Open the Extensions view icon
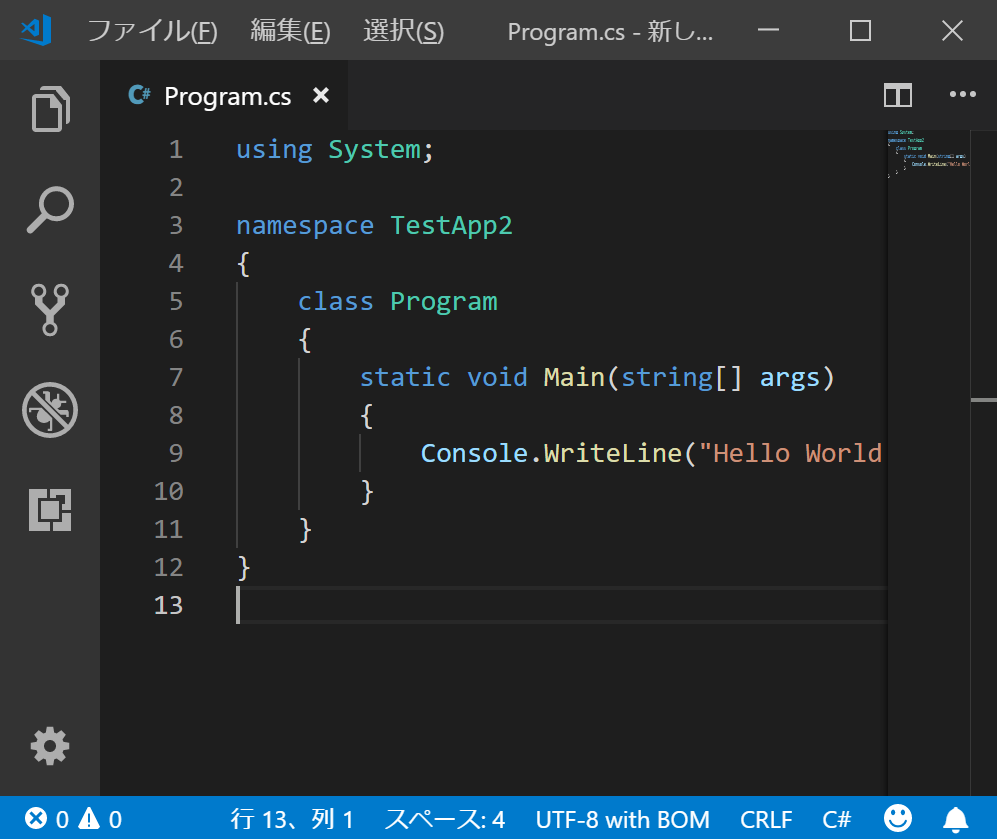997x839 pixels. 50,511
